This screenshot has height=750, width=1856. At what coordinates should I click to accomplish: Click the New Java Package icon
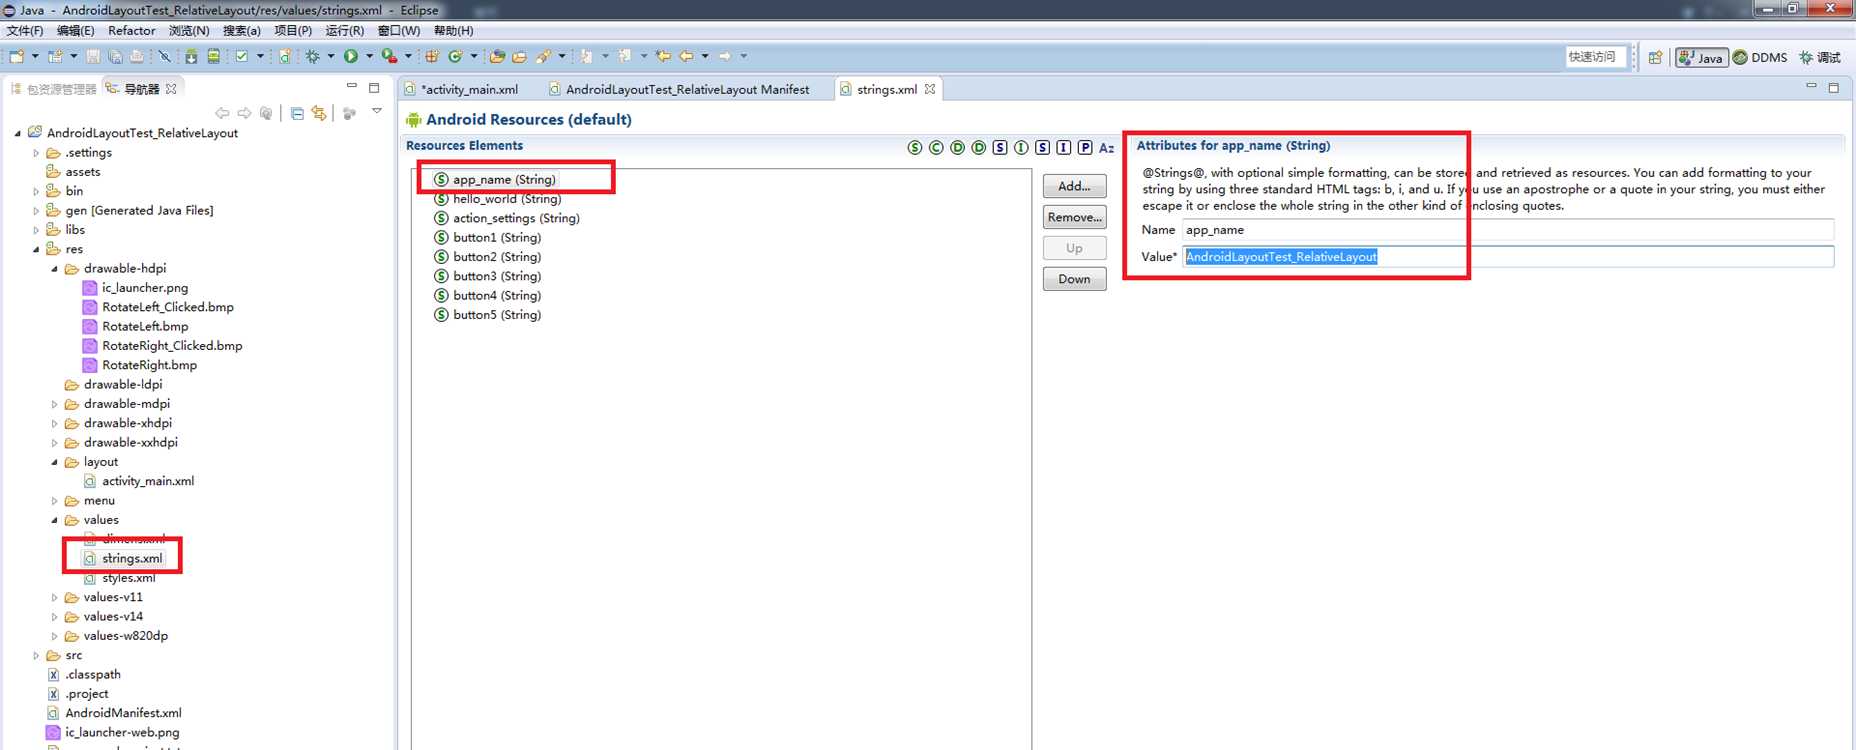[432, 56]
